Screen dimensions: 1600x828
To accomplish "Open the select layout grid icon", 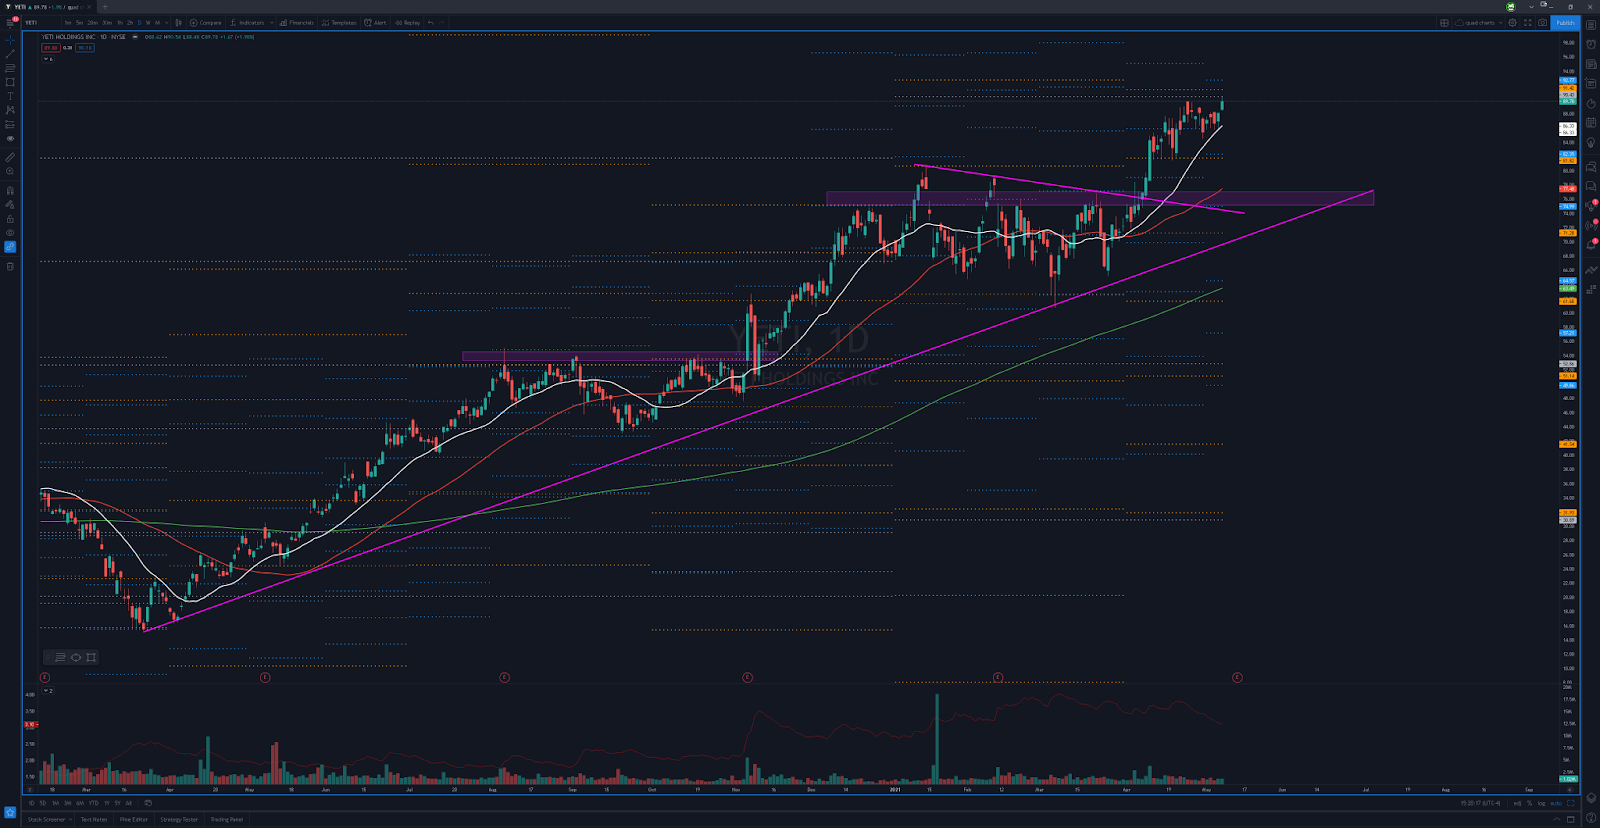I will coord(1444,22).
